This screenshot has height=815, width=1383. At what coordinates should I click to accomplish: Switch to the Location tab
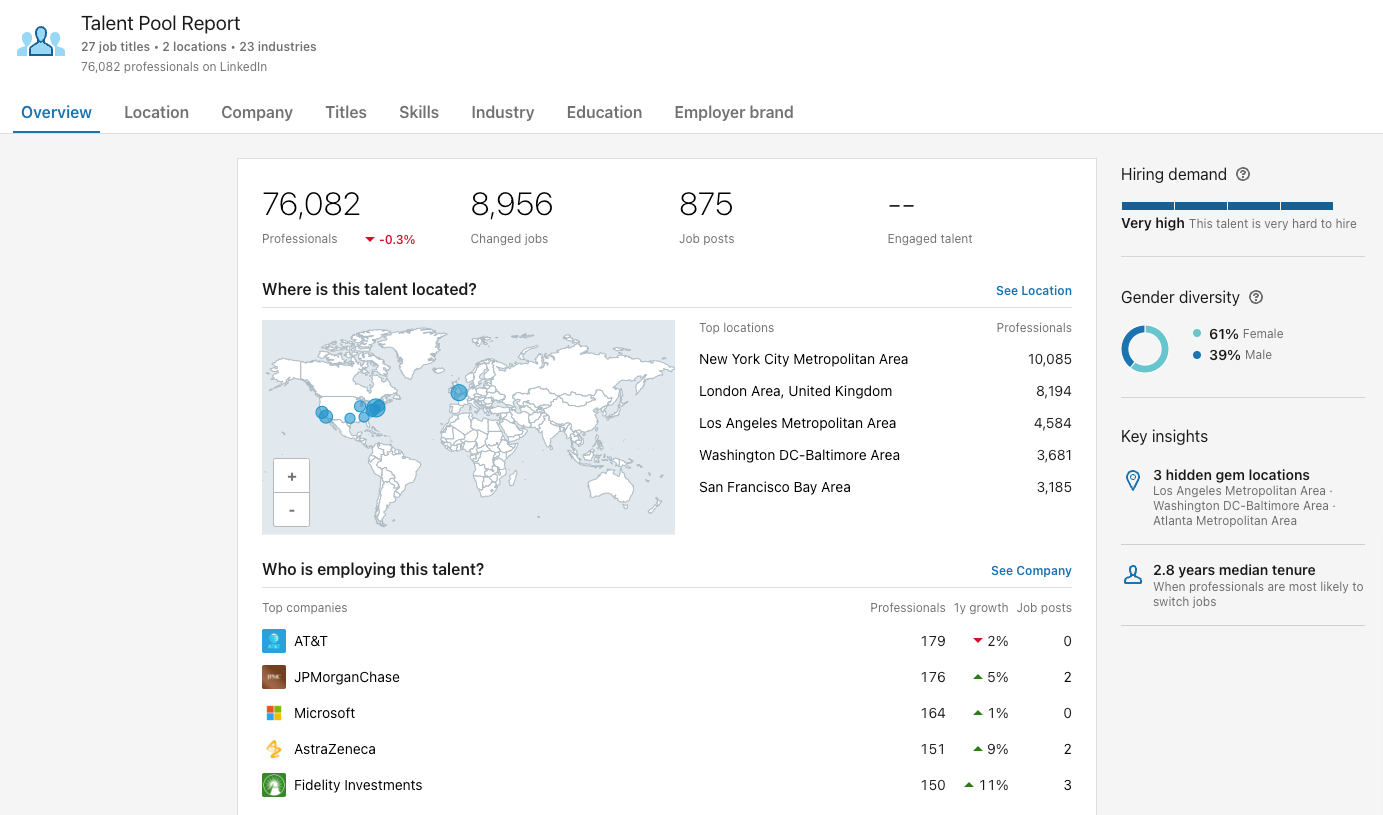[156, 112]
